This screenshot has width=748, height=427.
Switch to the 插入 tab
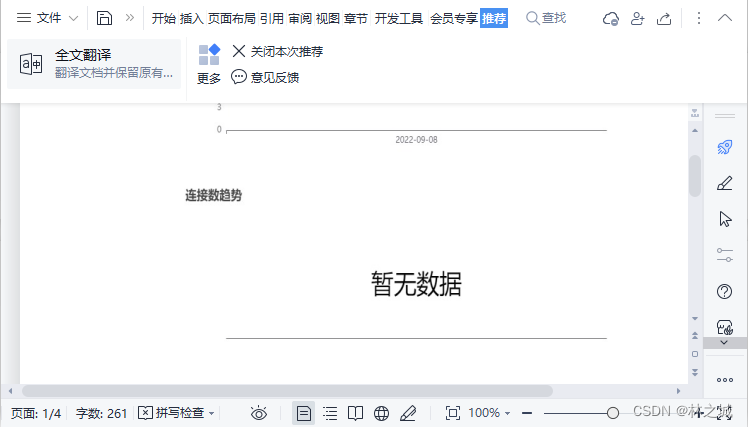tap(192, 19)
